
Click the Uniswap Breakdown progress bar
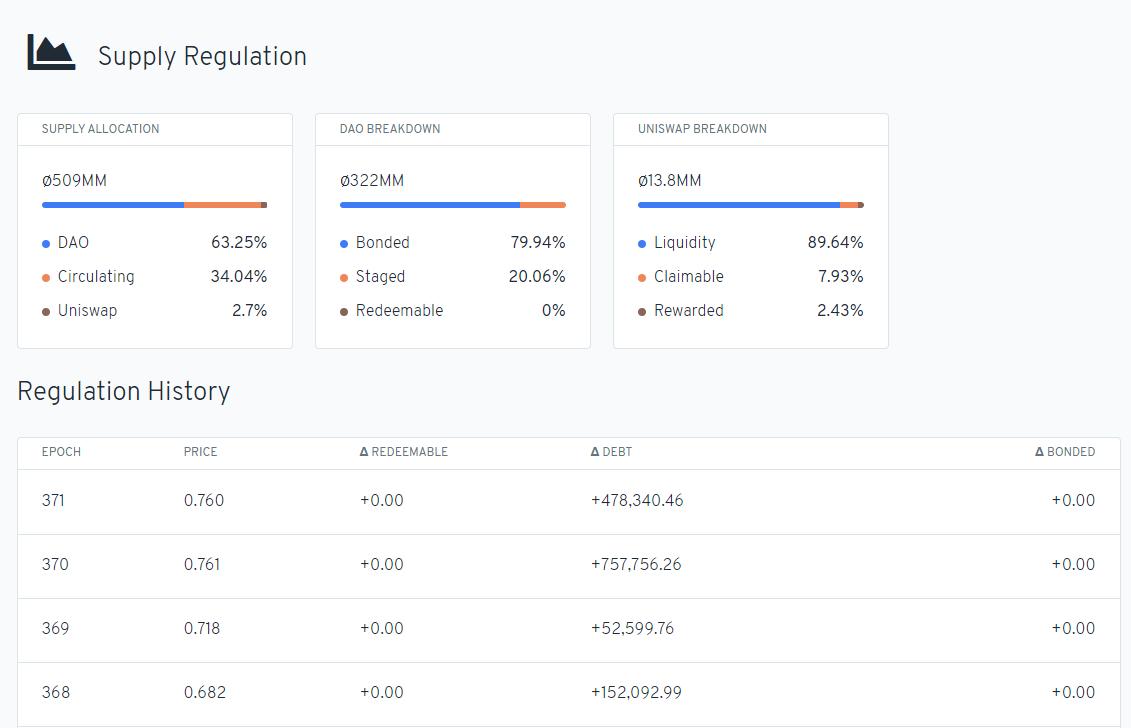[x=750, y=205]
